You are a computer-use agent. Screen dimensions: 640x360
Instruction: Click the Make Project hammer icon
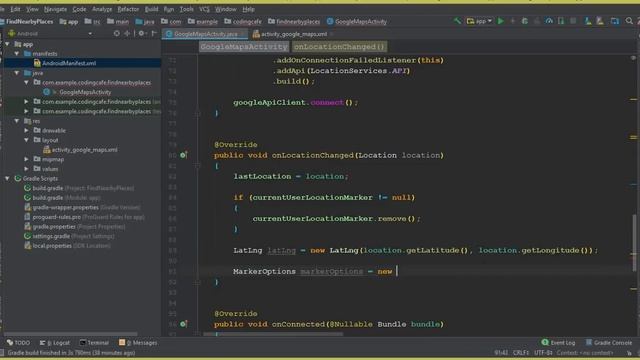[x=457, y=21]
